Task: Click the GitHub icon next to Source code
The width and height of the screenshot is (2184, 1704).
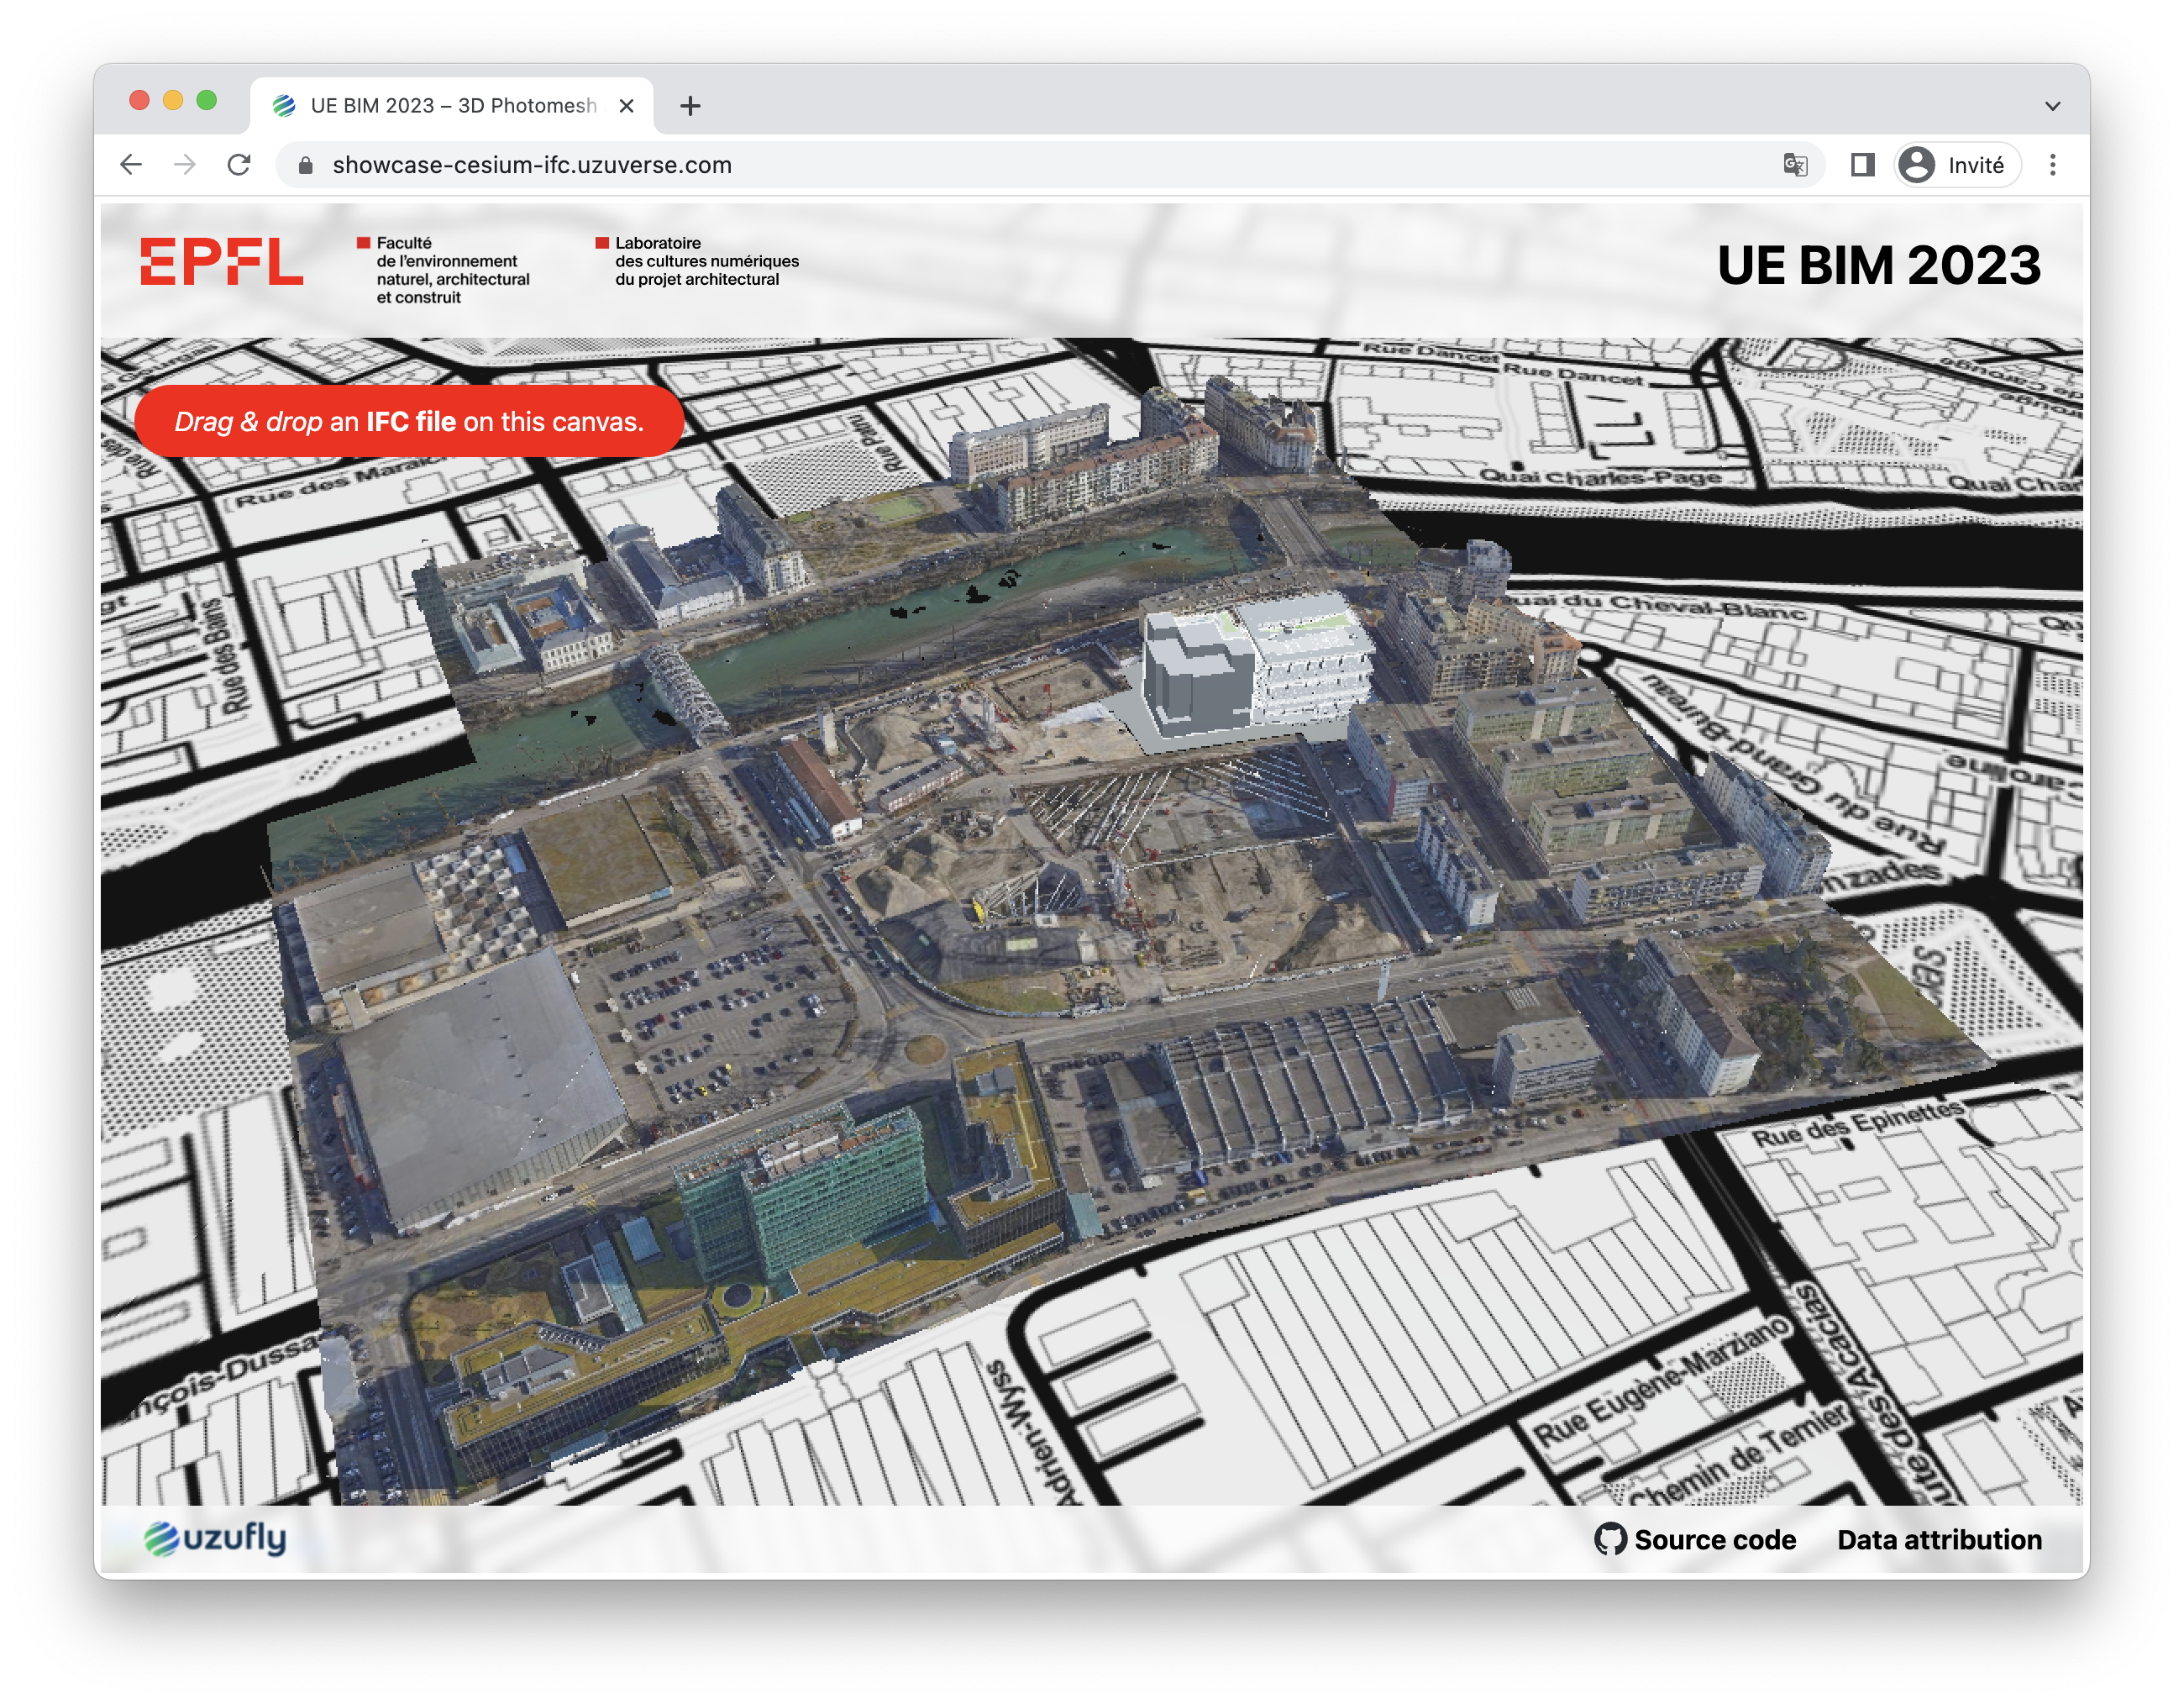Action: tap(1614, 1540)
